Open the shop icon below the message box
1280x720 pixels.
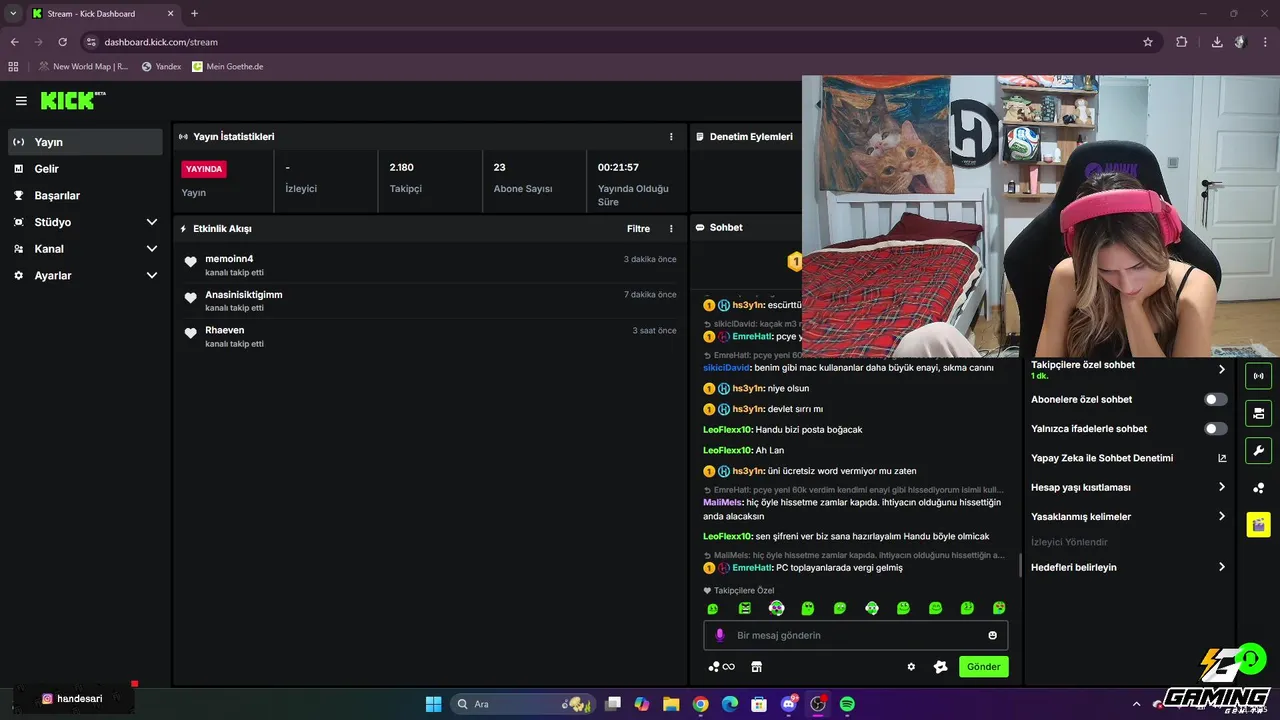[x=756, y=667]
